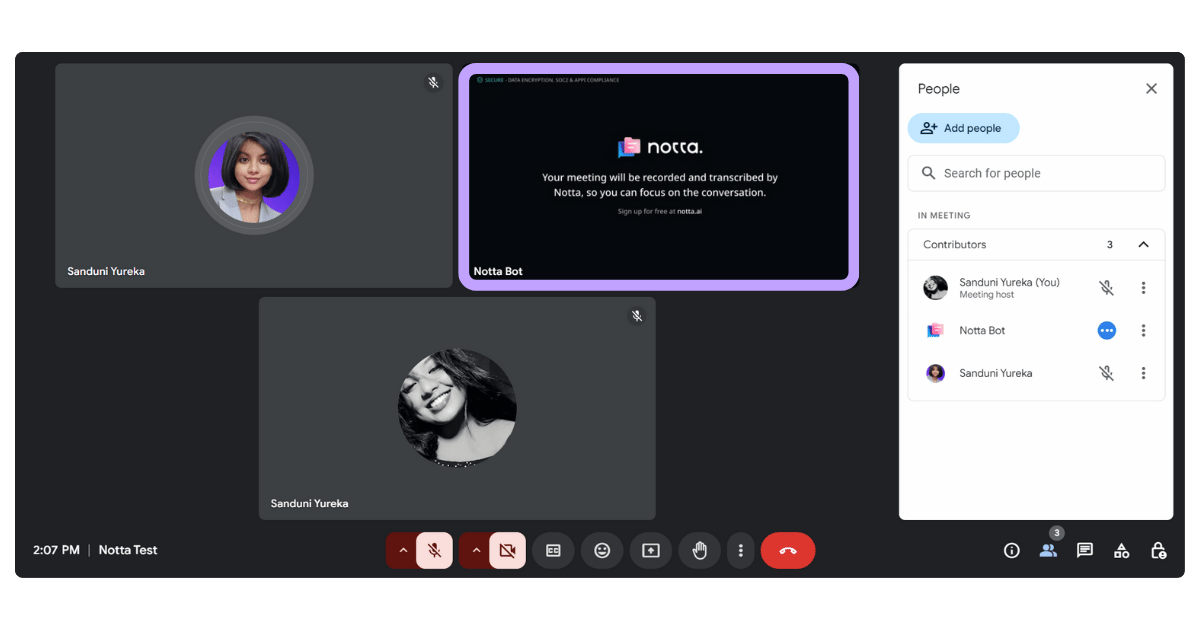Click the contributors count 3
The height and width of the screenshot is (630, 1200).
click(1110, 245)
